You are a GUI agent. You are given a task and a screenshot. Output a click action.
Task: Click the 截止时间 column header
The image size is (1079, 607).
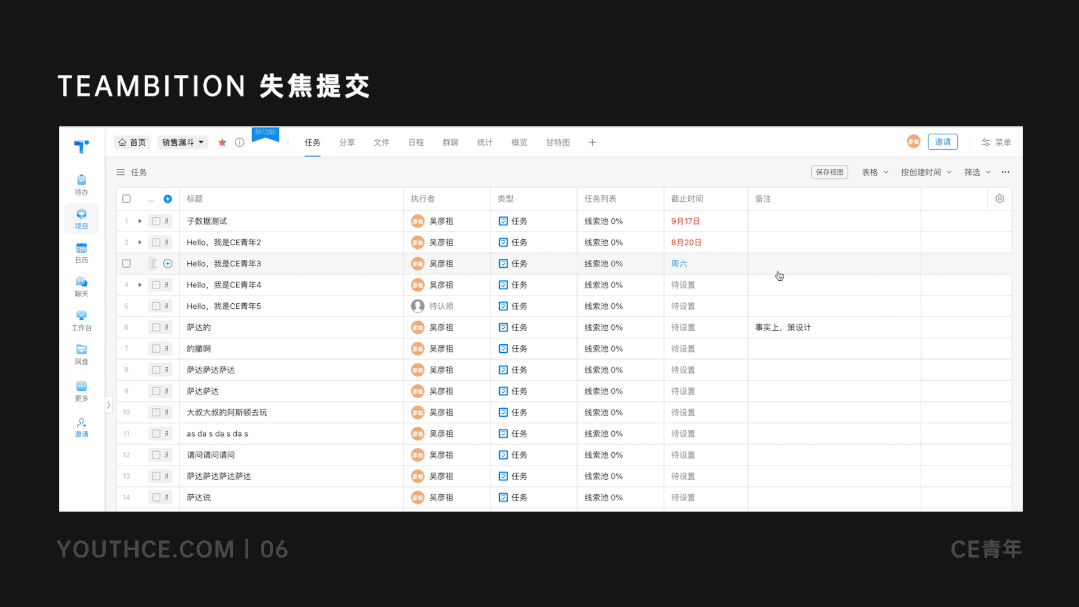click(687, 199)
